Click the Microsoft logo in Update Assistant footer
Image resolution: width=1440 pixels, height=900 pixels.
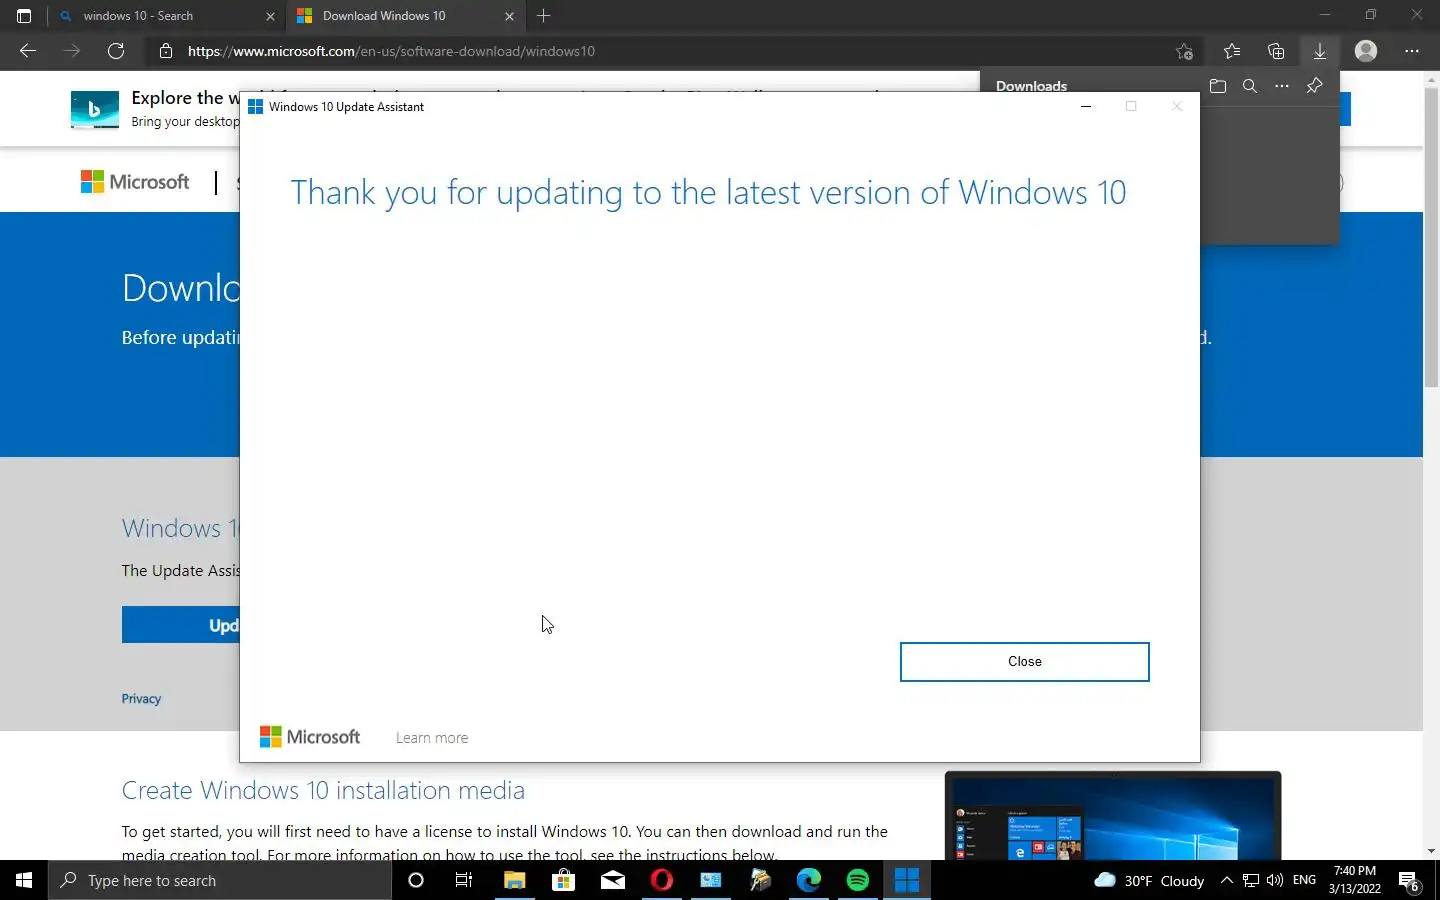310,737
